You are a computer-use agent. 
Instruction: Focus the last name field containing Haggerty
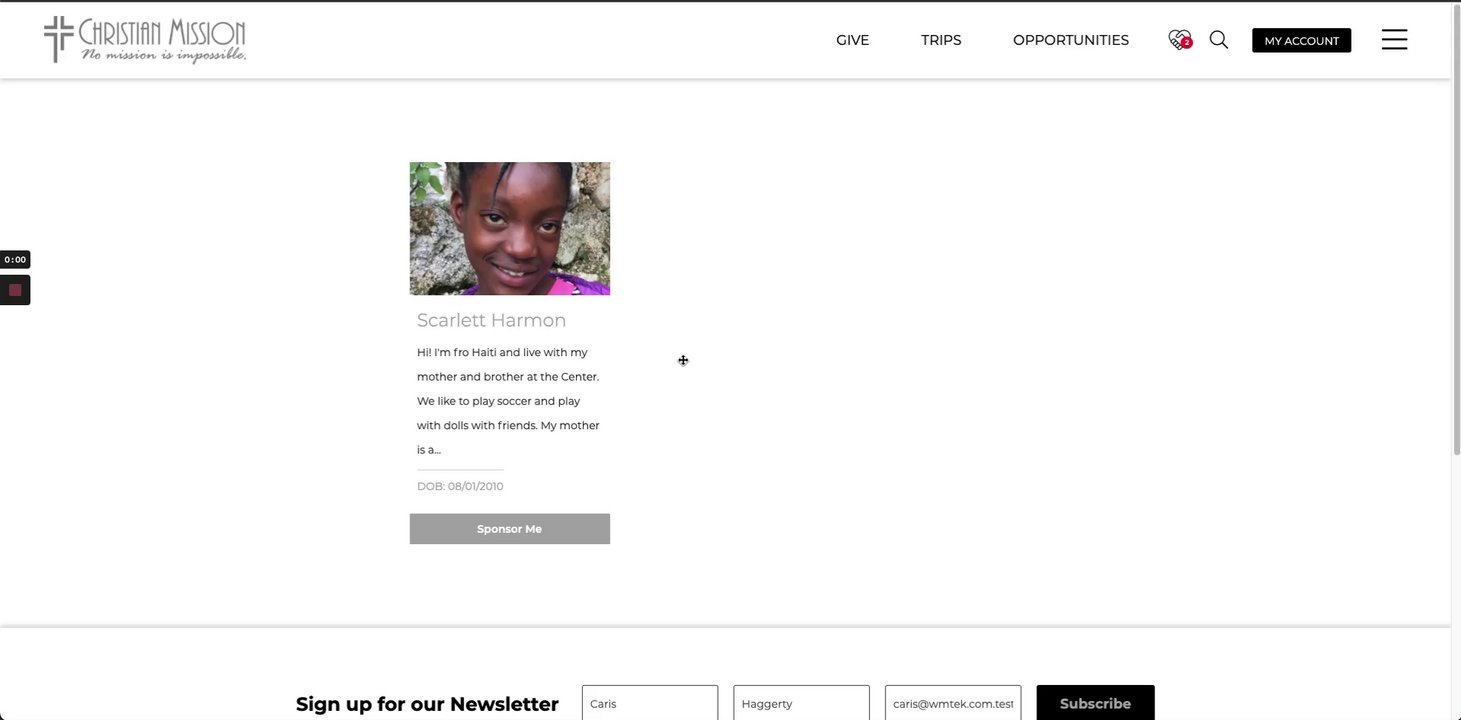point(801,703)
